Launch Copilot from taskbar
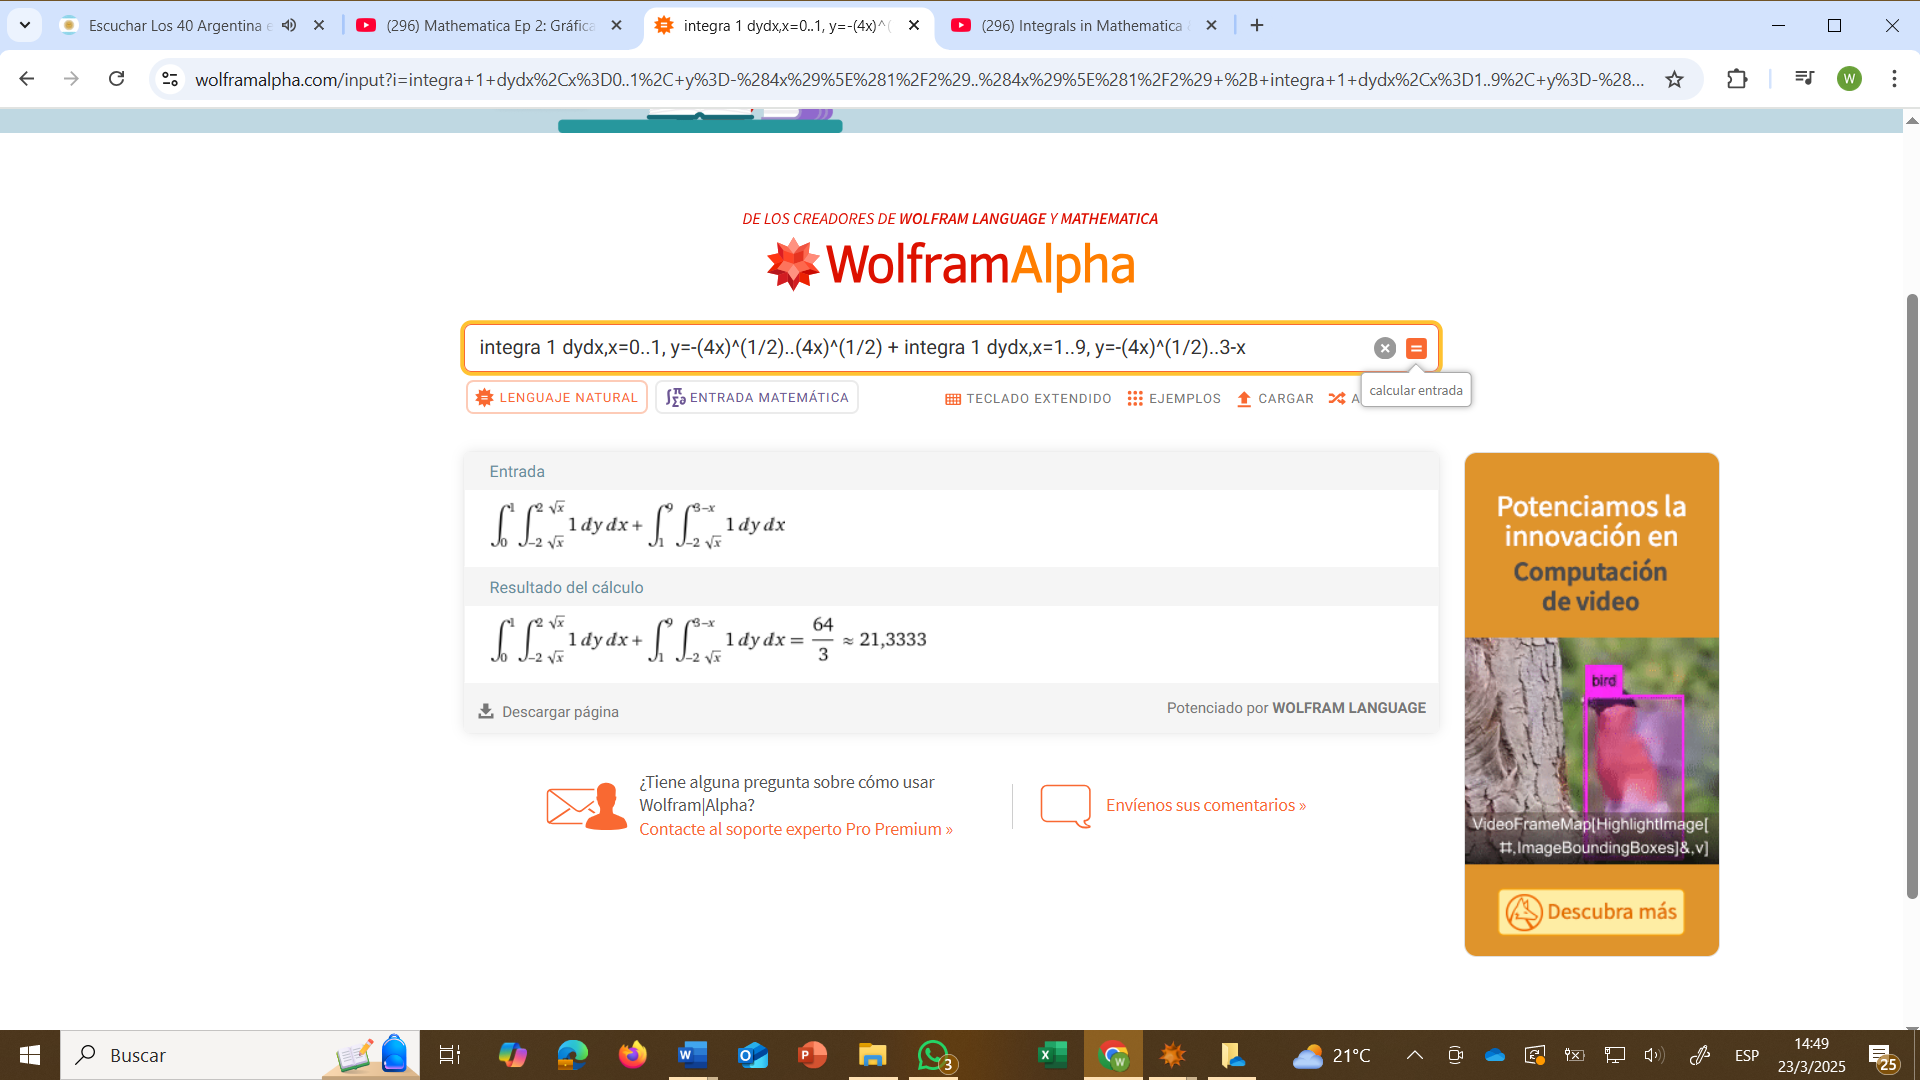This screenshot has height=1080, width=1920. point(512,1055)
